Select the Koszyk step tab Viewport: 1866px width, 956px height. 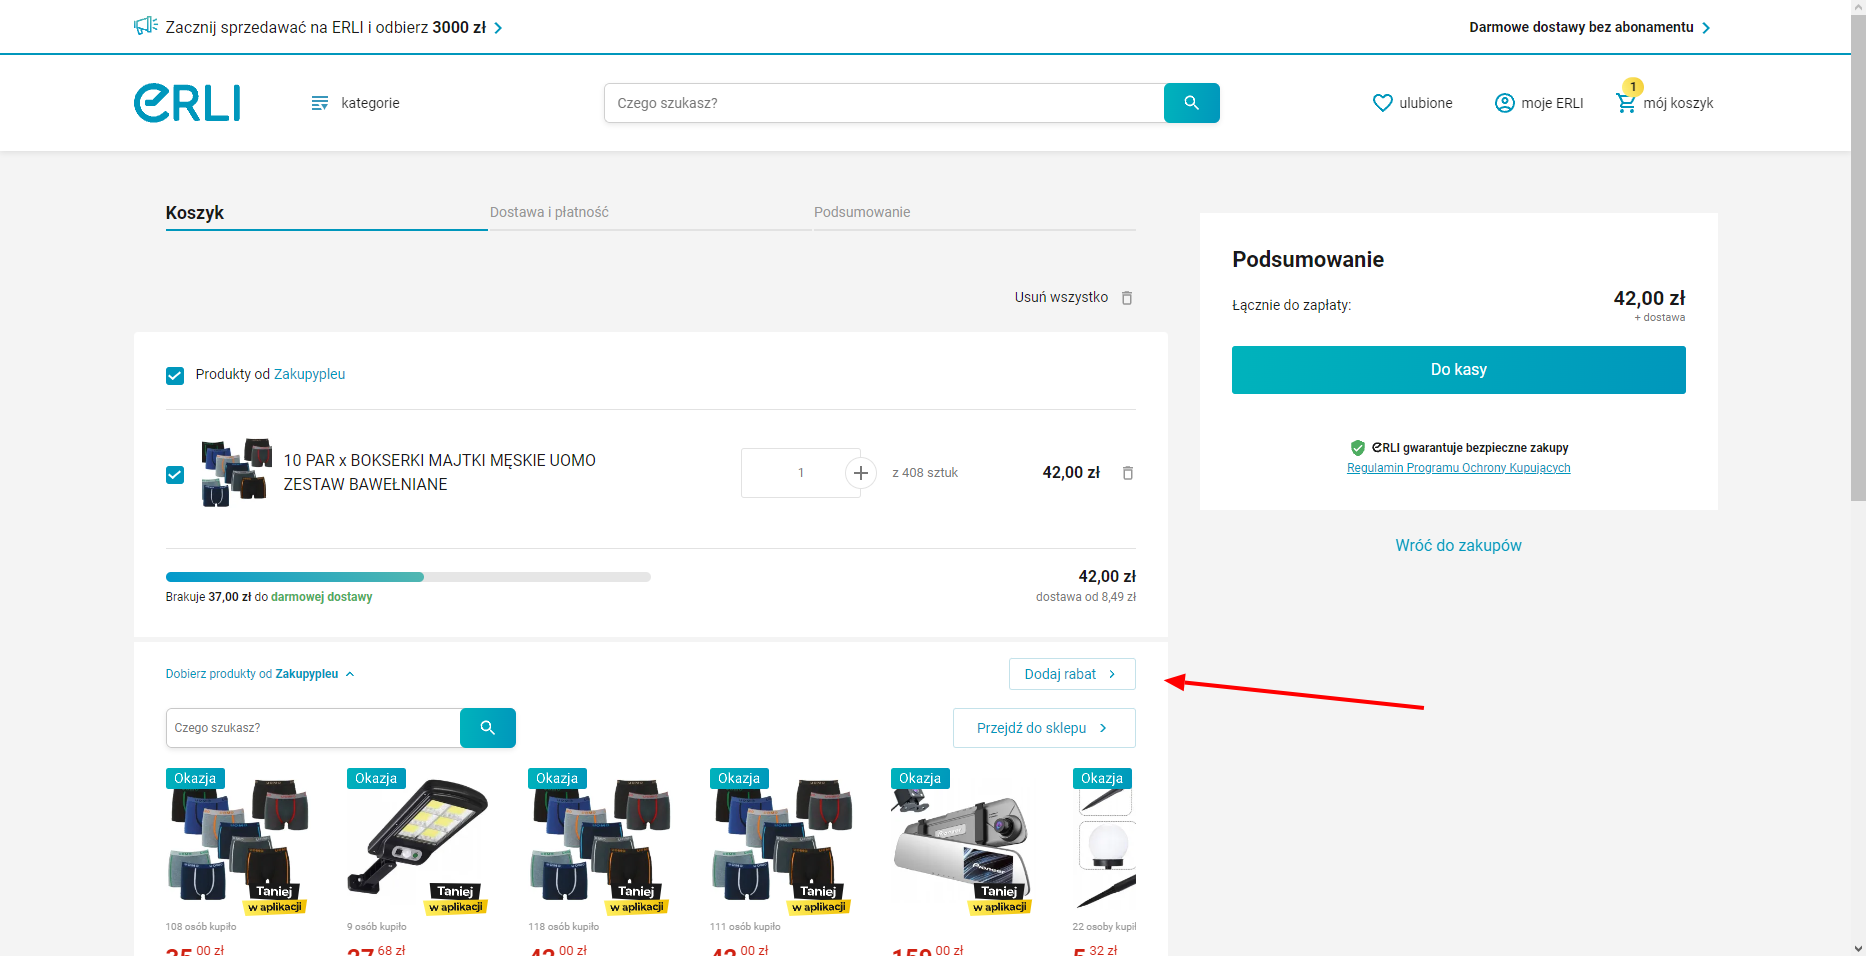coord(326,212)
